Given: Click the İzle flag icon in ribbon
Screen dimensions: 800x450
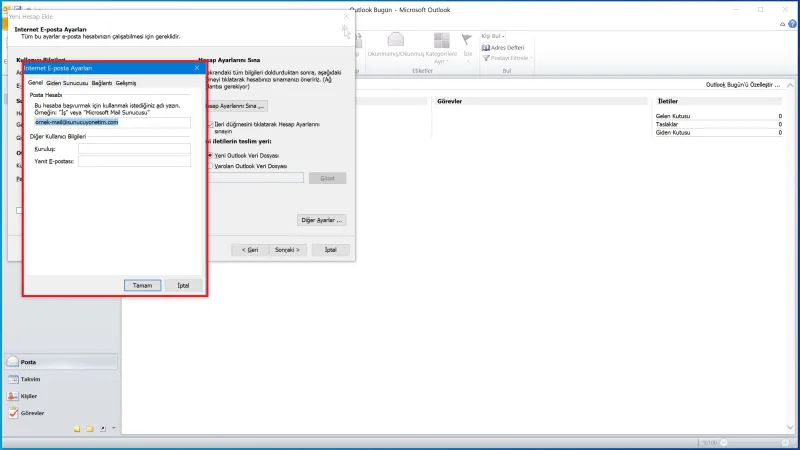Looking at the screenshot, I should (466, 40).
